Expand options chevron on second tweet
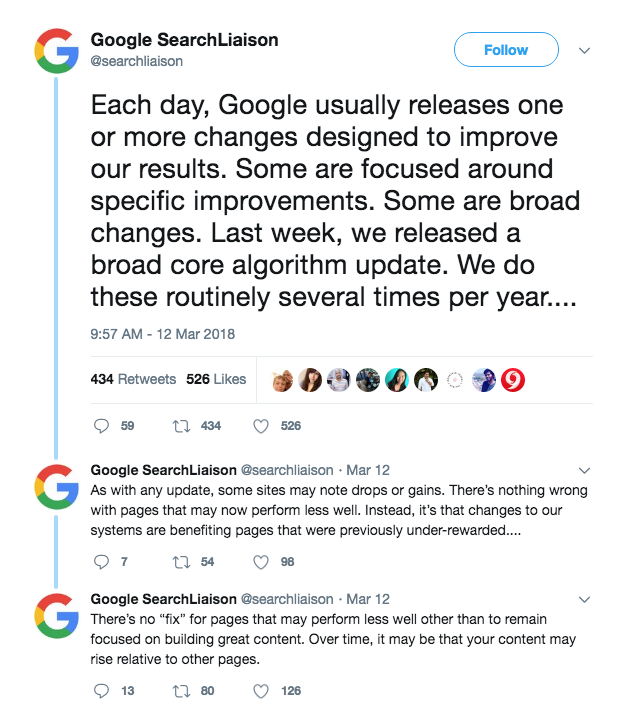Image resolution: width=631 pixels, height=708 pixels. pyautogui.click(x=584, y=470)
